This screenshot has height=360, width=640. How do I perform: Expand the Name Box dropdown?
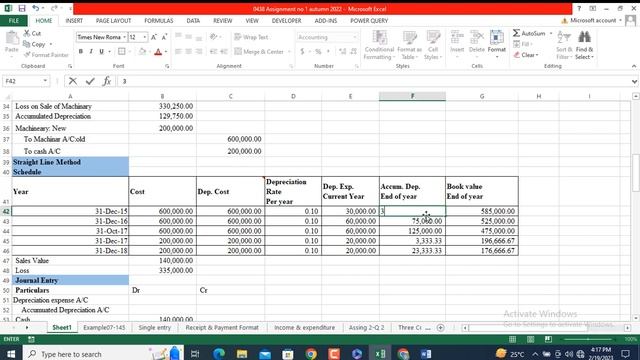click(45, 81)
